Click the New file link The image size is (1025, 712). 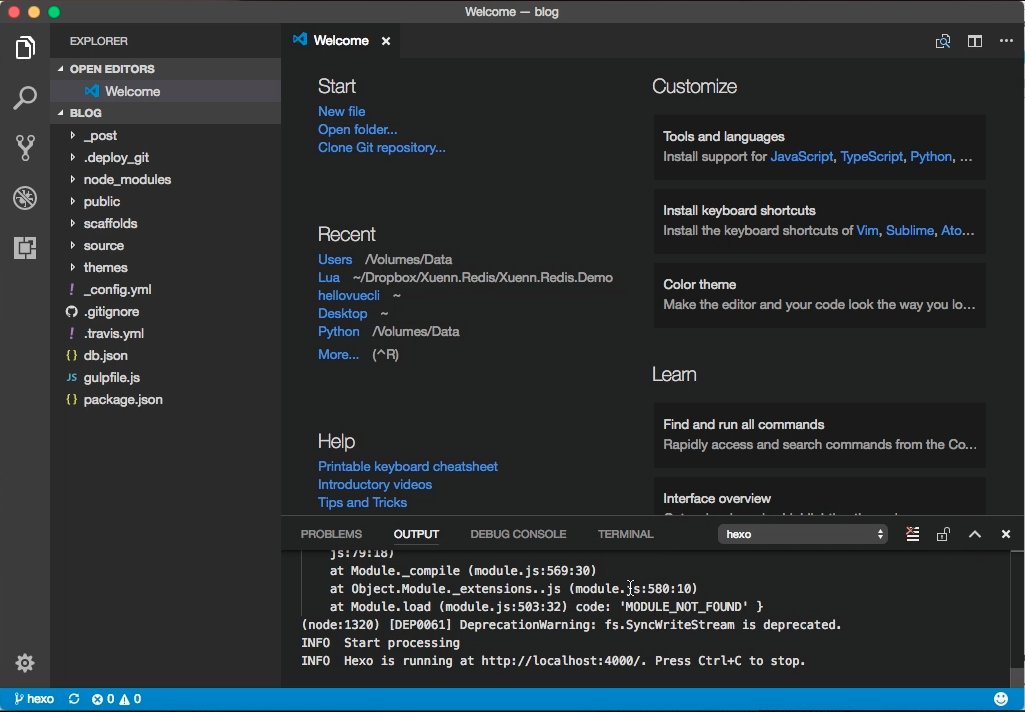coord(341,111)
